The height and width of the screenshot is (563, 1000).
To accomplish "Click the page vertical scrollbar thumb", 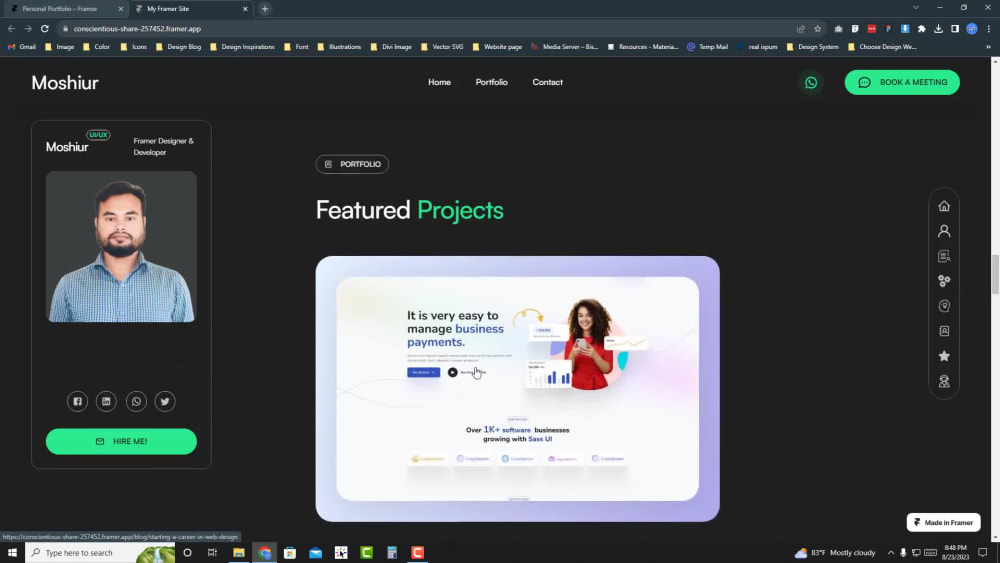I will point(995,274).
